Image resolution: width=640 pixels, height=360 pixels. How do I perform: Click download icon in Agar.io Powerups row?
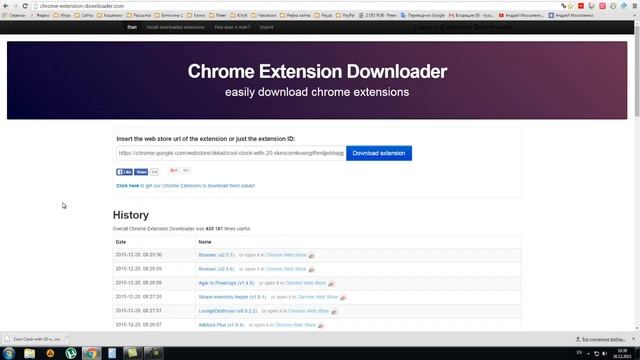pyautogui.click(x=331, y=283)
